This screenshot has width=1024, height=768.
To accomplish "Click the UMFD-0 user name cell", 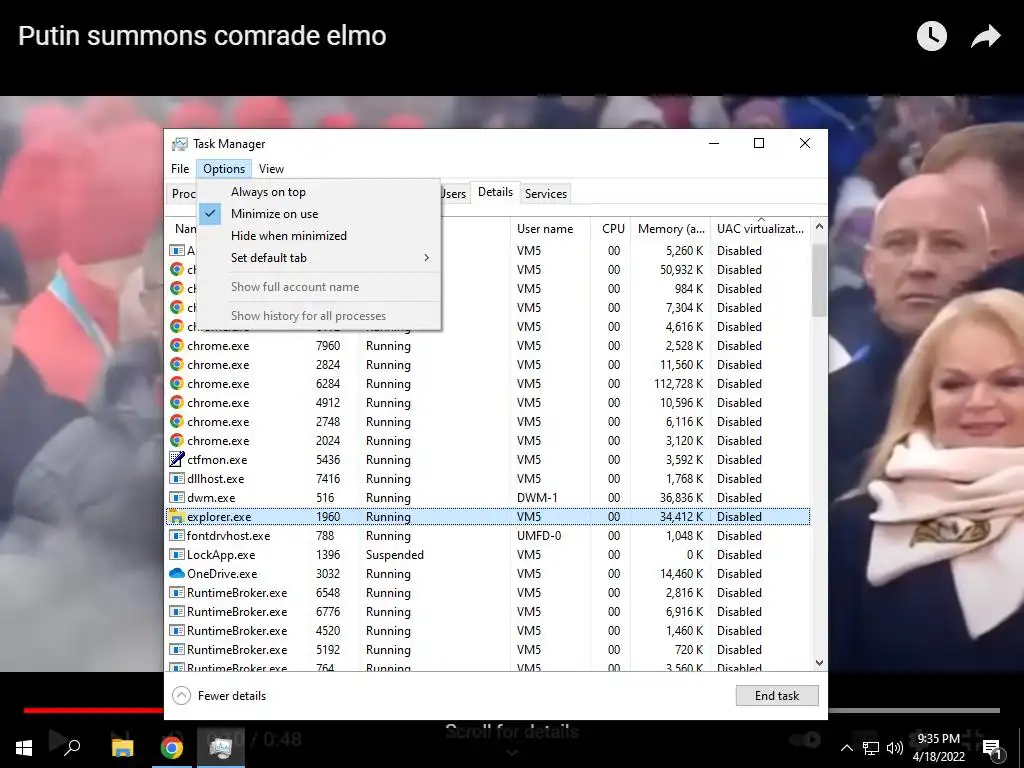I will tap(539, 536).
